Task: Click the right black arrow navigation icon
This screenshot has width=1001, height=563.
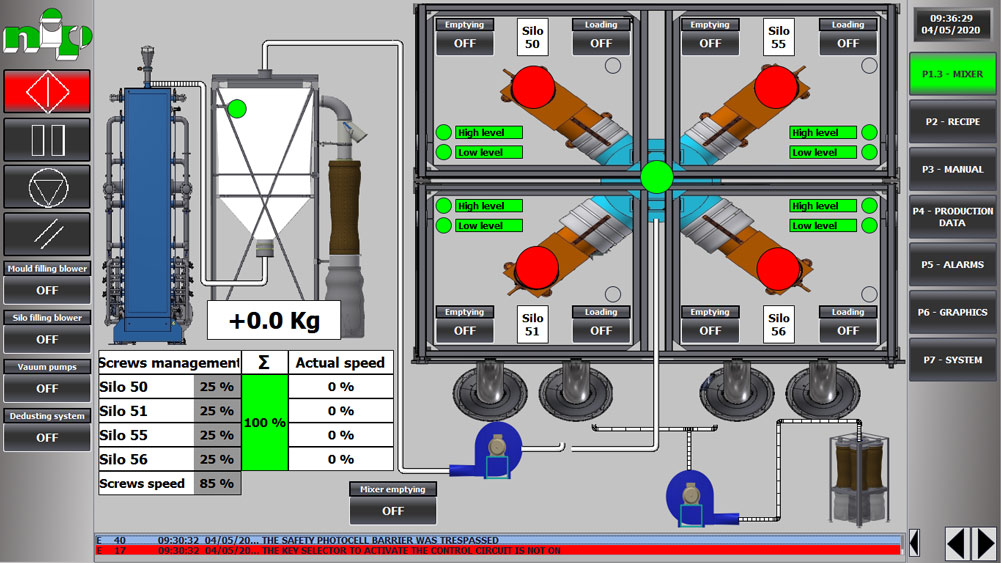Action: click(x=983, y=543)
